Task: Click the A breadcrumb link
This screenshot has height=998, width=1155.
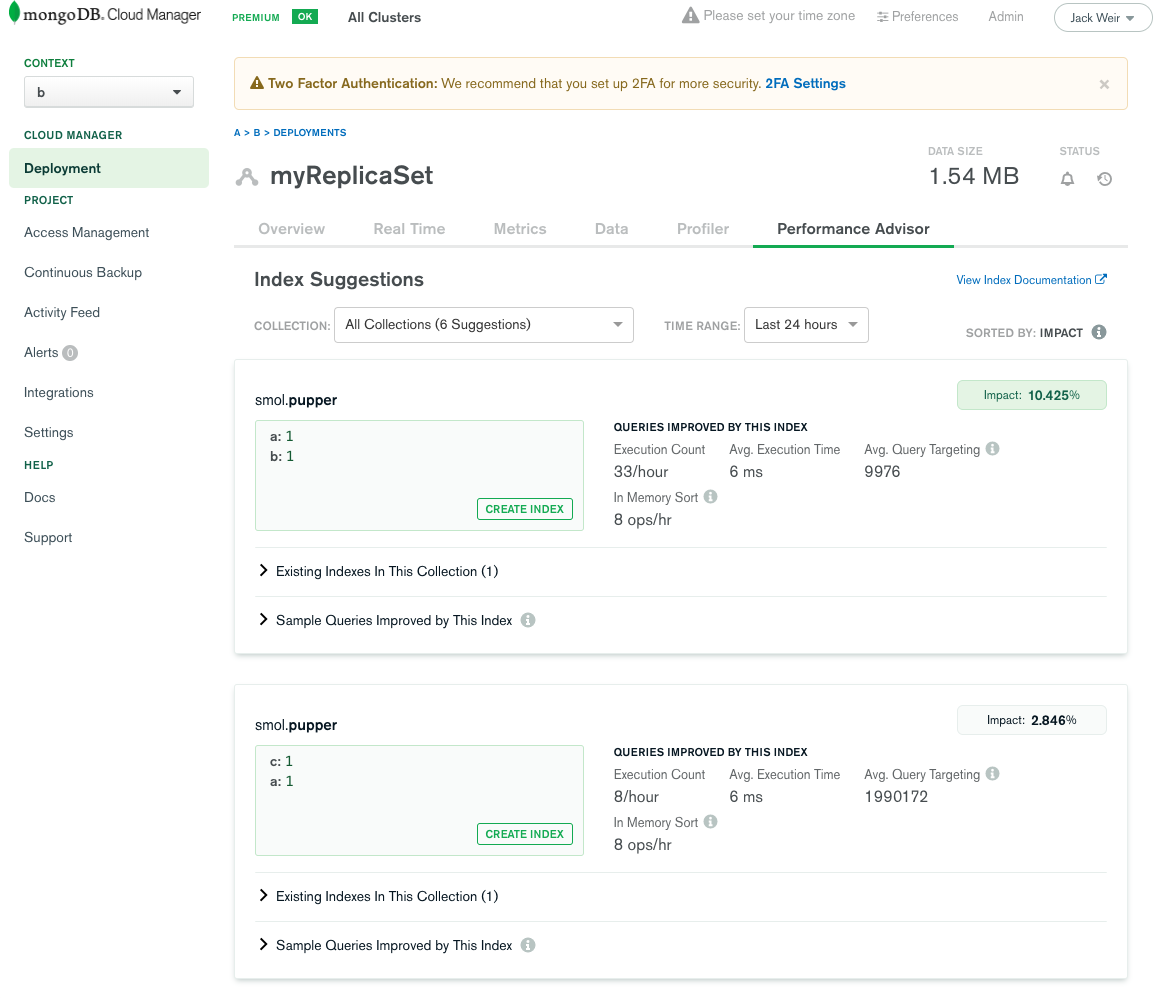Action: point(237,133)
